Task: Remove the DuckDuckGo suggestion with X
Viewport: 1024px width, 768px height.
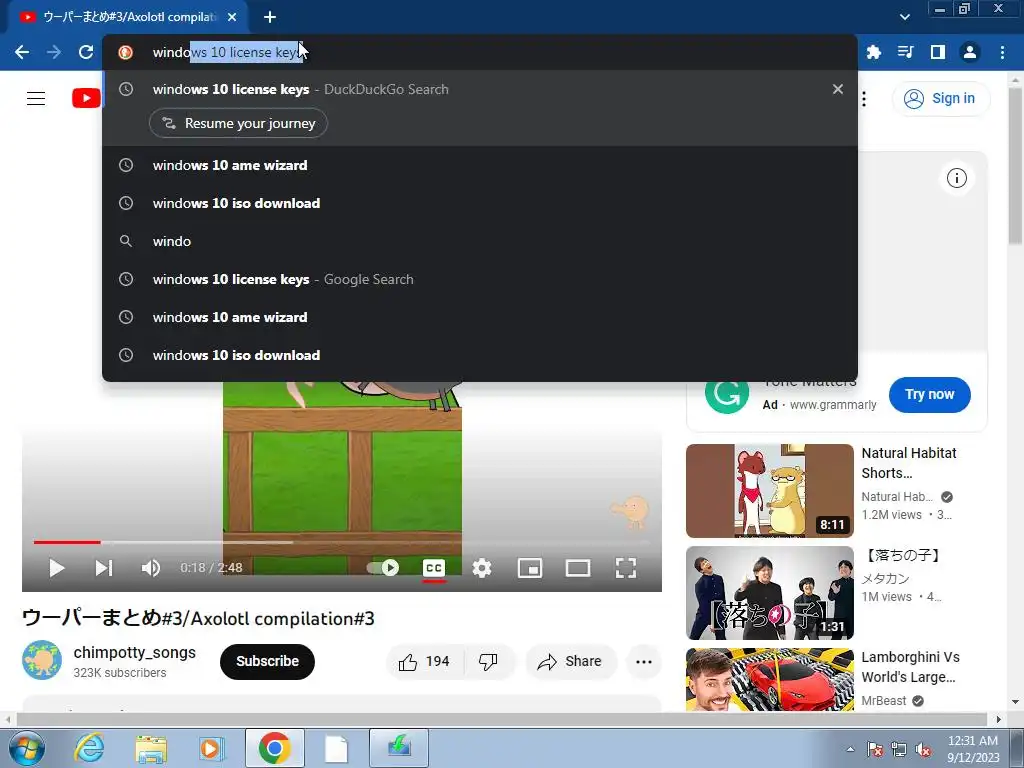Action: tap(838, 89)
